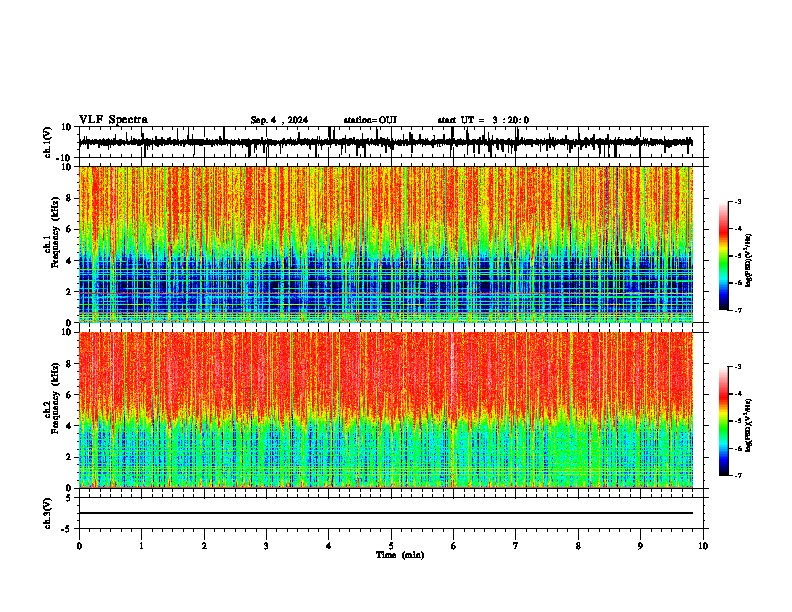792x612 pixels.
Task: Click time axis tick label "1"
Action: point(141,546)
